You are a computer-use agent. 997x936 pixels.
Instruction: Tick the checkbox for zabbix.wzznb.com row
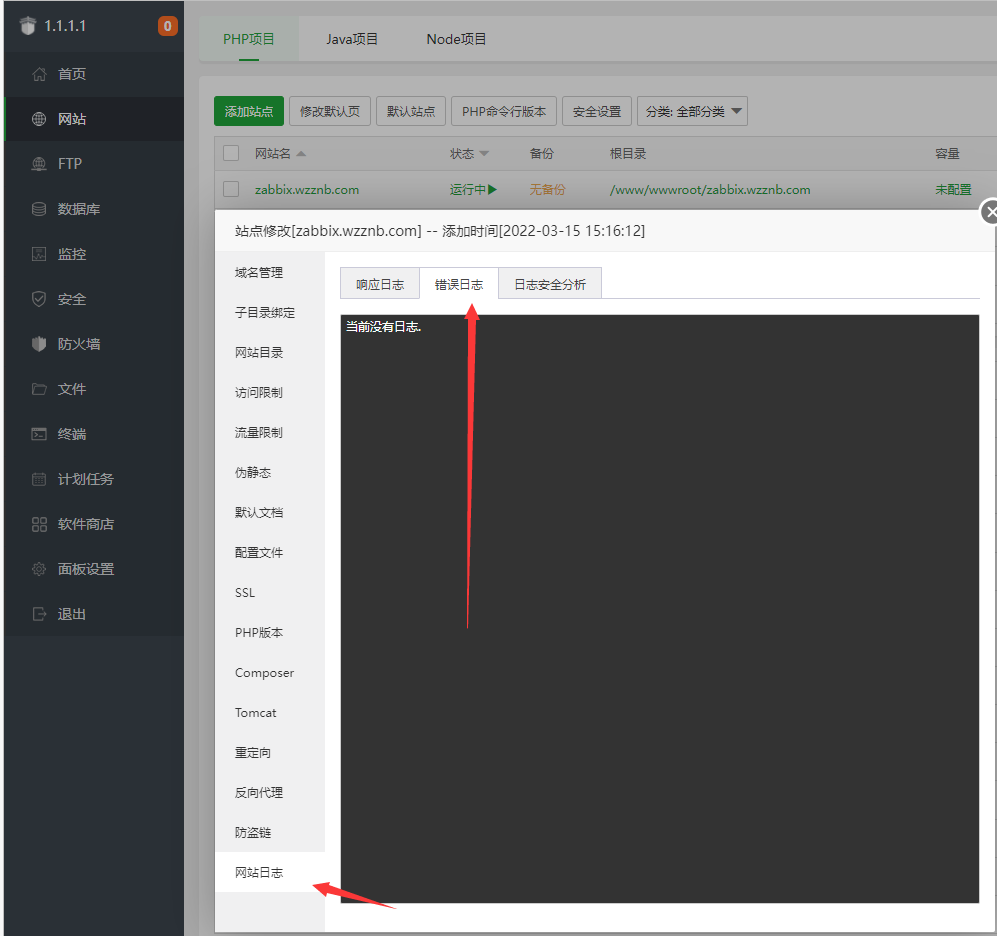pos(231,189)
